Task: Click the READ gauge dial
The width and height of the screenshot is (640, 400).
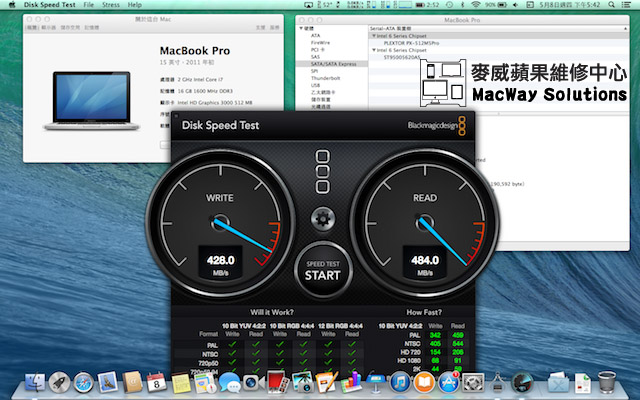Action: click(x=425, y=223)
